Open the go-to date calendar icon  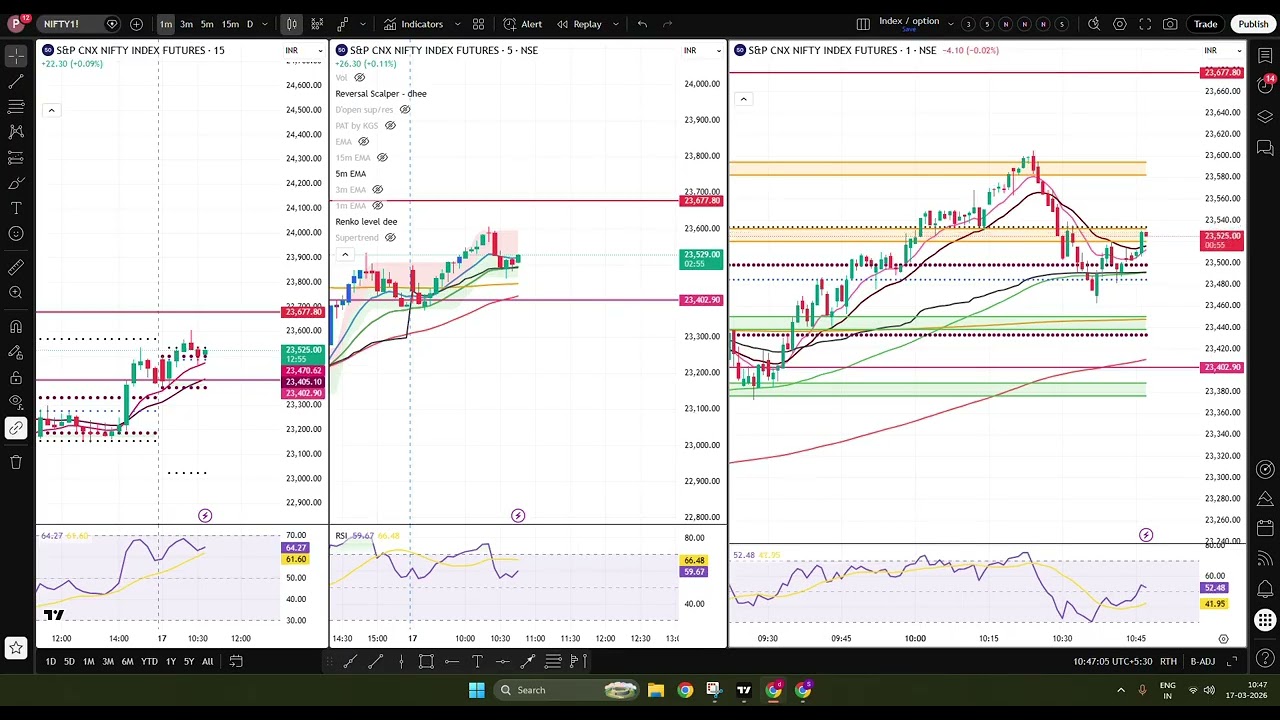(x=236, y=661)
